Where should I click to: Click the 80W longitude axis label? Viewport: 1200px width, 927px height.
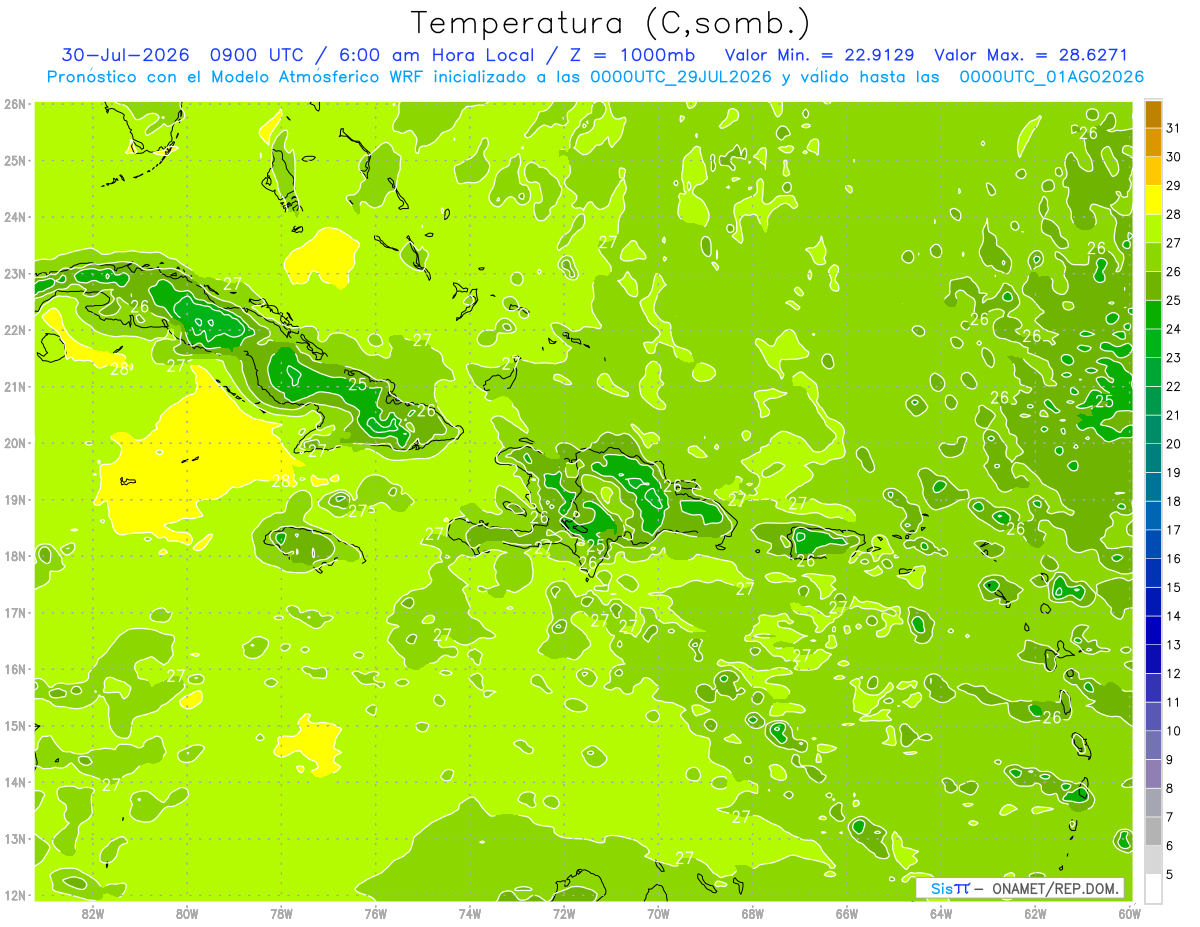click(x=187, y=914)
